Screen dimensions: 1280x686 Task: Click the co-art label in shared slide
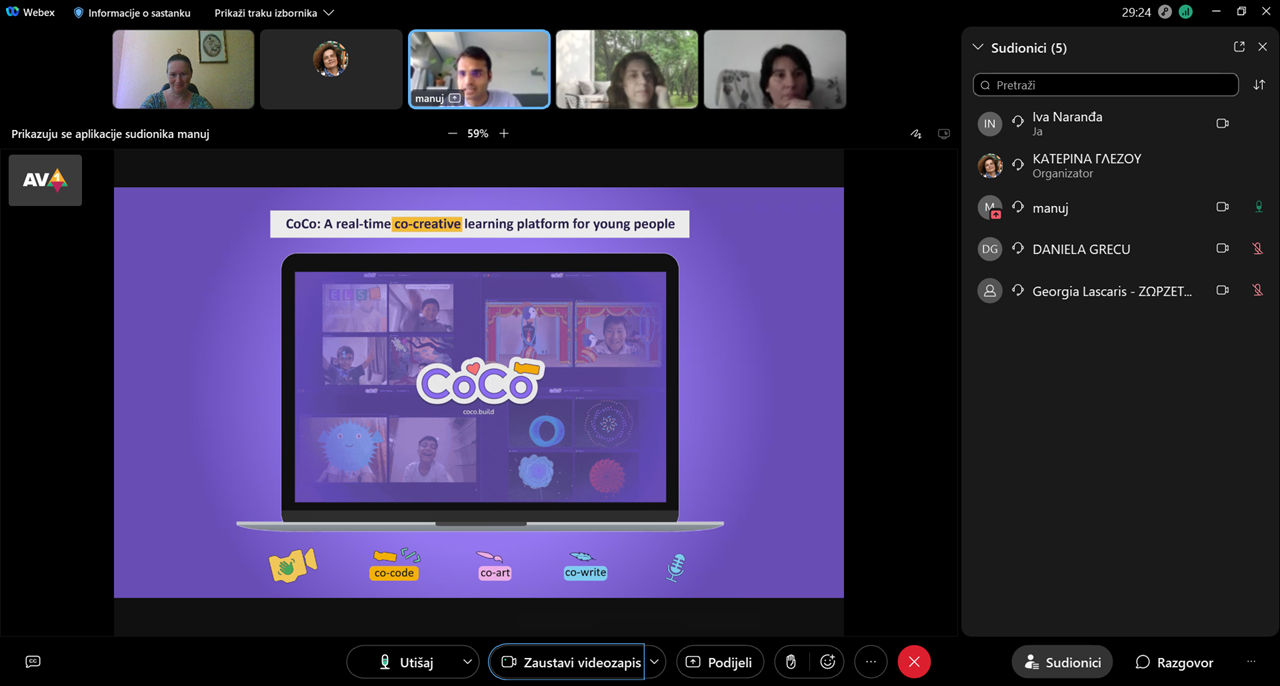click(x=495, y=573)
